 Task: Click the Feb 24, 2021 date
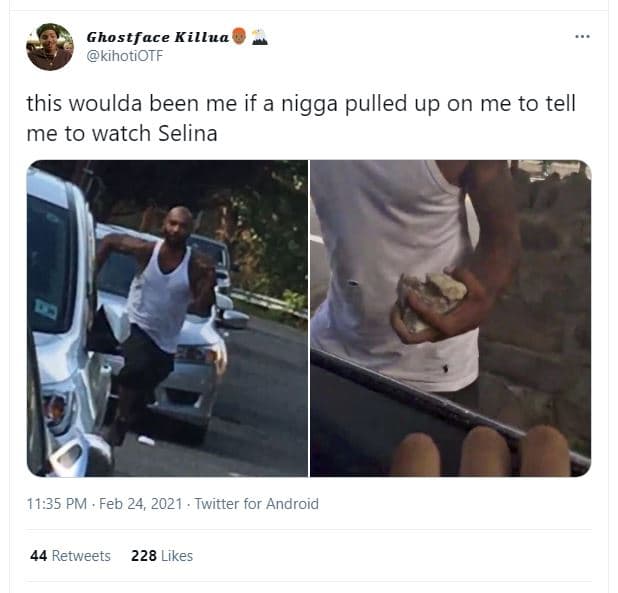tap(141, 504)
